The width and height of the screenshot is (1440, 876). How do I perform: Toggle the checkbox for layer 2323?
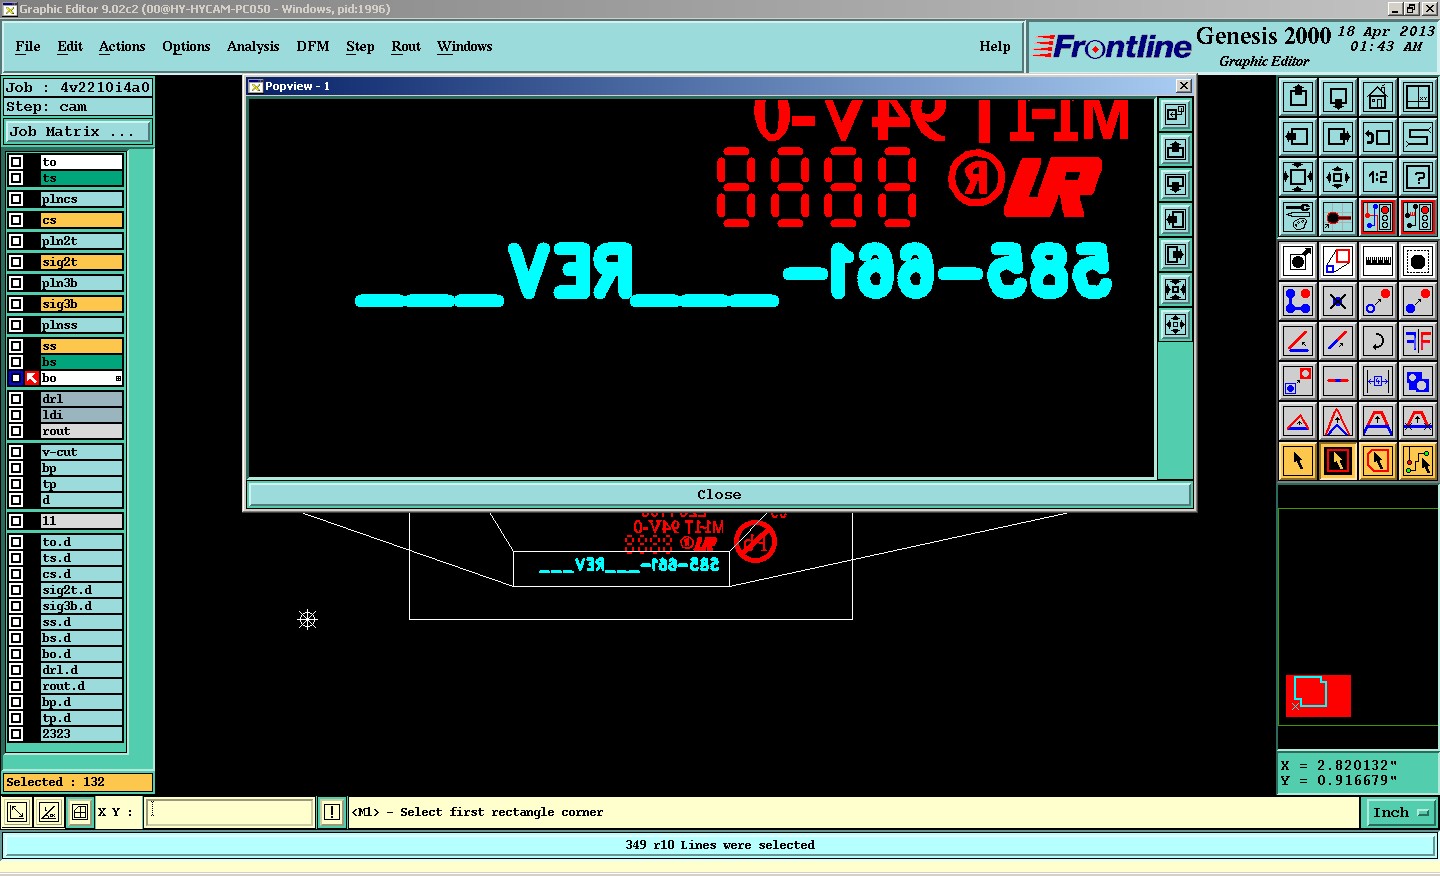(16, 734)
